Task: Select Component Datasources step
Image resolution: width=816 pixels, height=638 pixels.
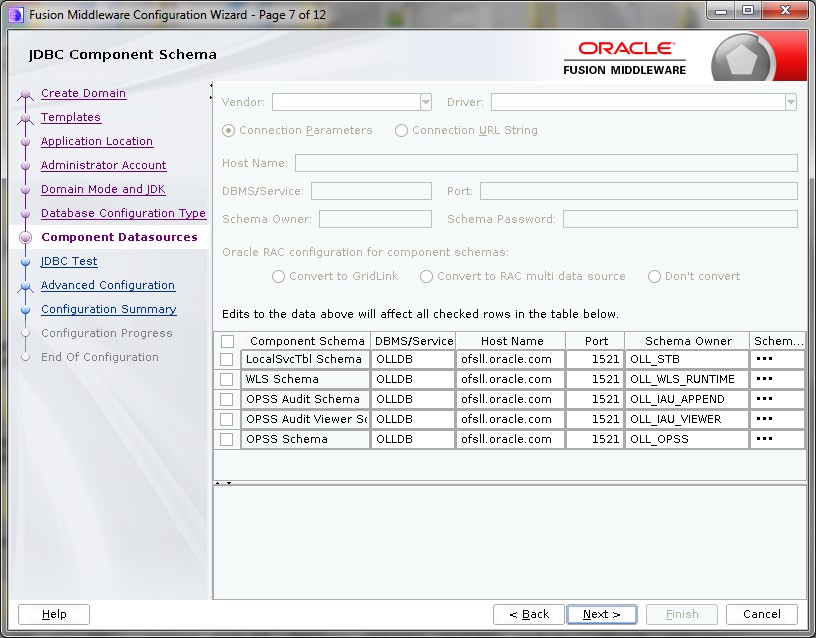Action: [119, 237]
